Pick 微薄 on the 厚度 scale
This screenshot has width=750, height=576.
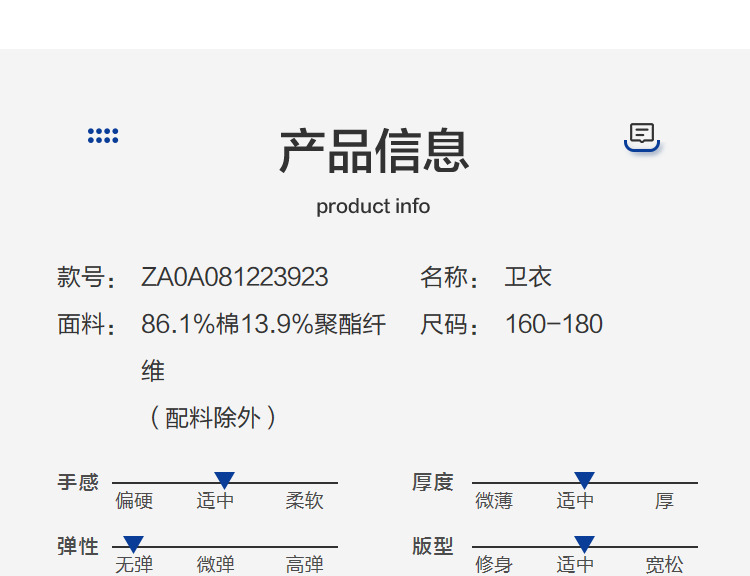pos(494,501)
